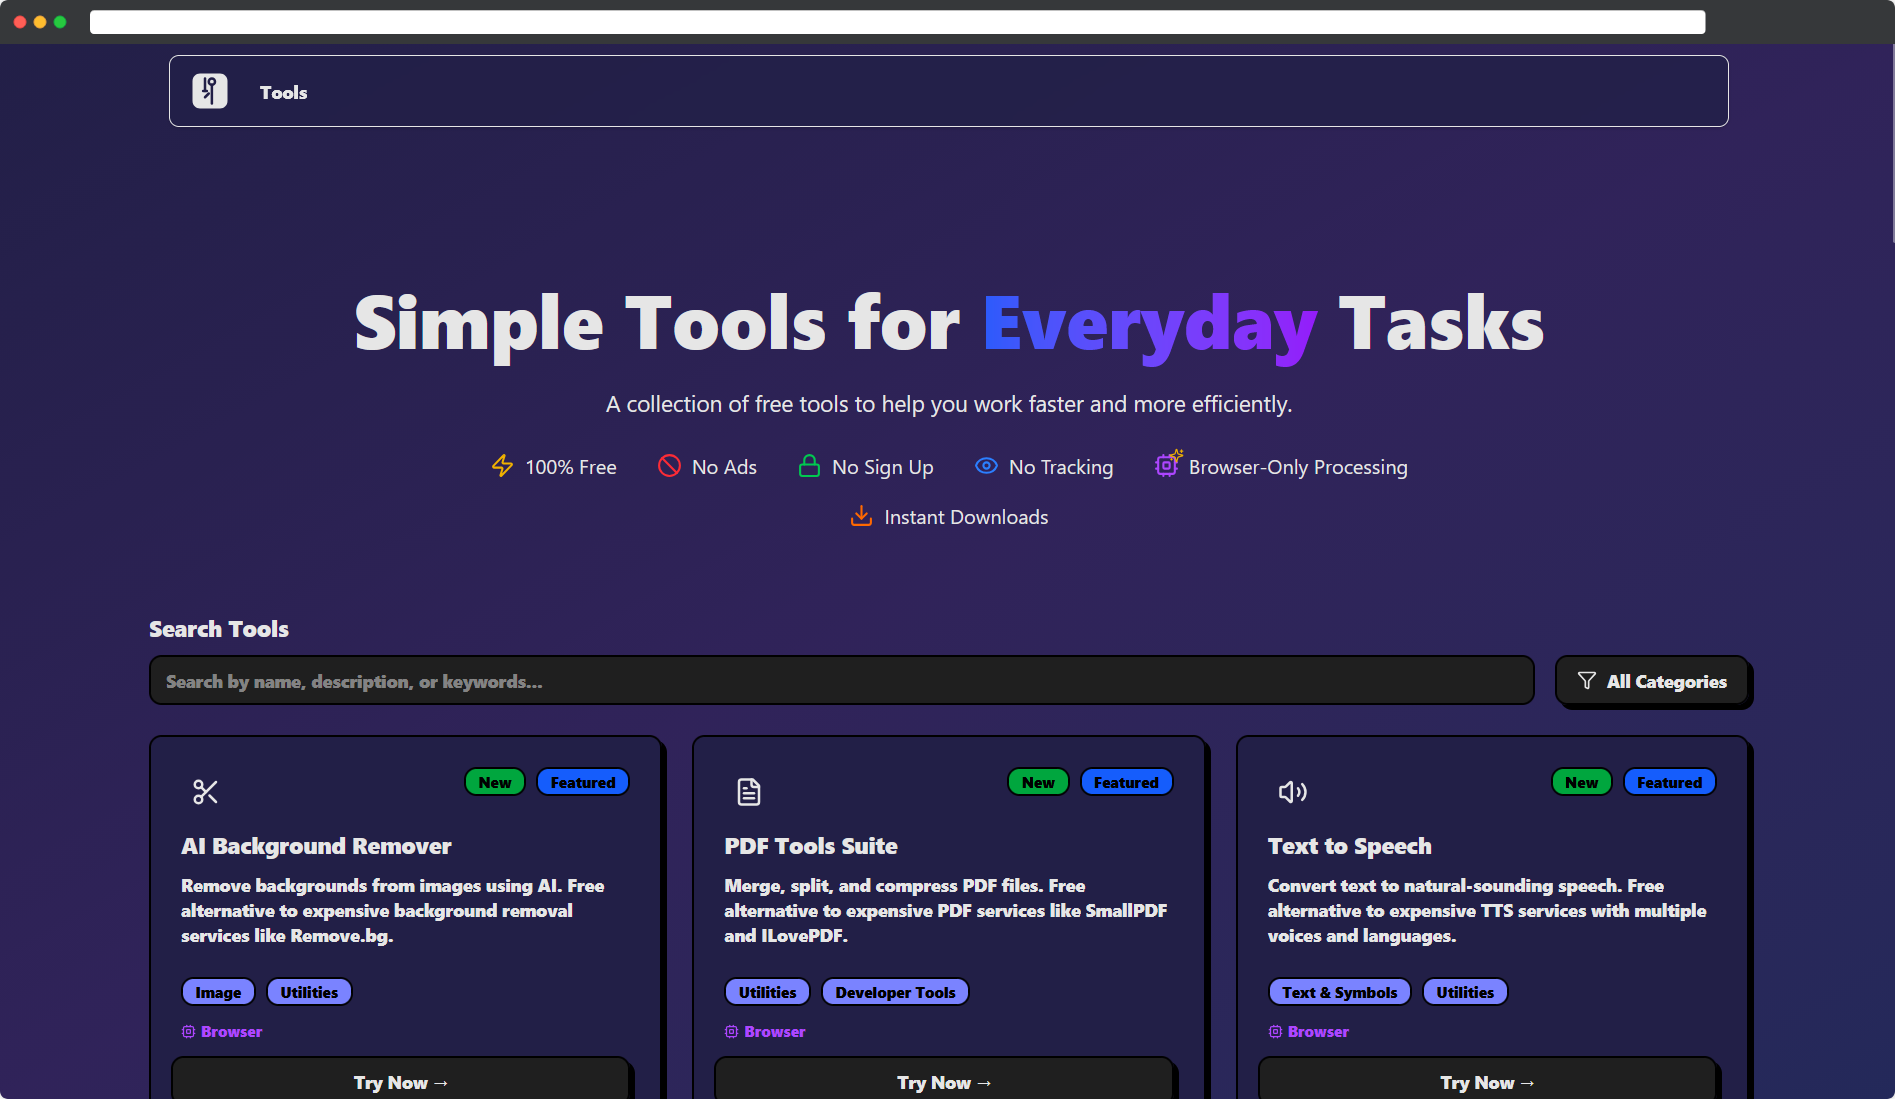The image size is (1895, 1099).
Task: Click the Tools logo icon in header
Action: coord(210,91)
